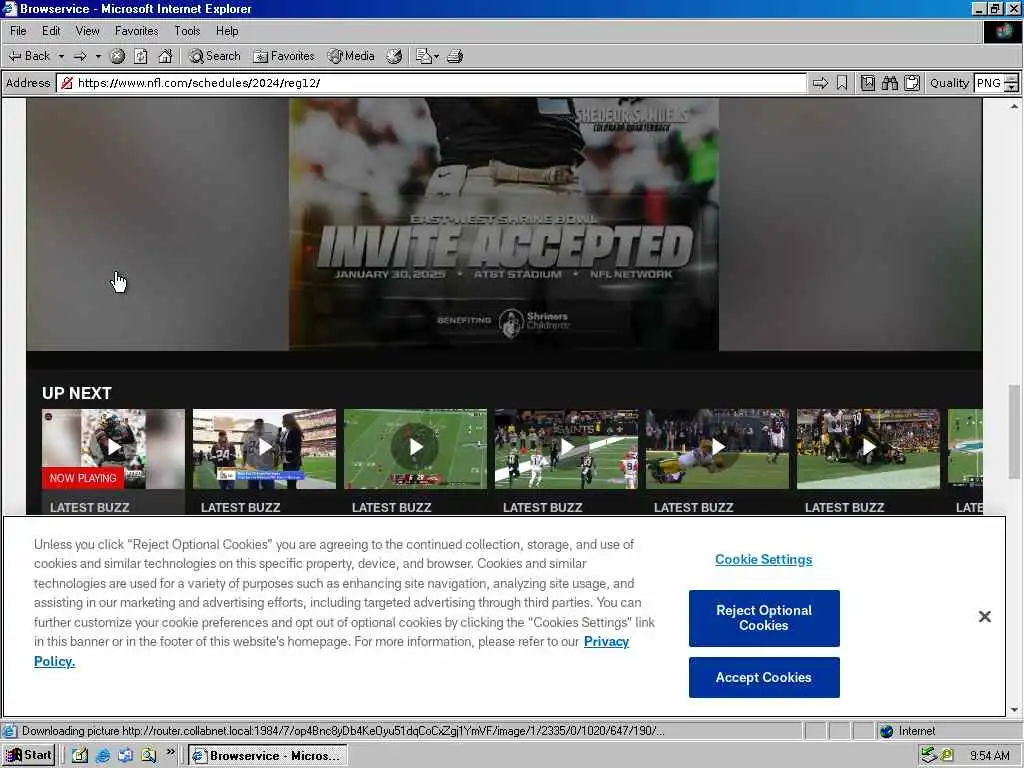
Task: Click the page's vertical scrollbar thumb
Action: click(1014, 431)
